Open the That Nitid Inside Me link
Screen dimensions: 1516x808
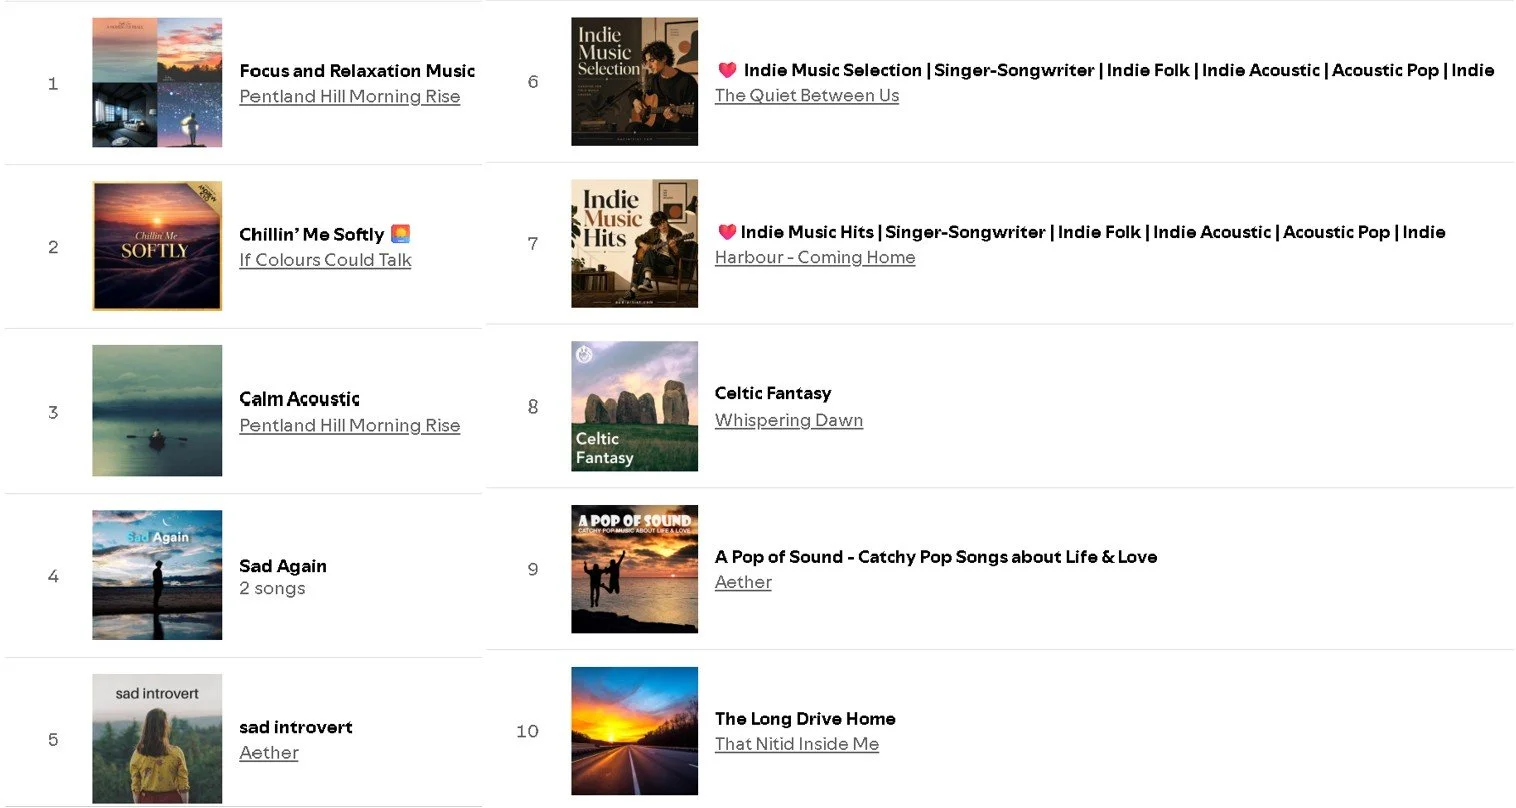[x=797, y=744]
